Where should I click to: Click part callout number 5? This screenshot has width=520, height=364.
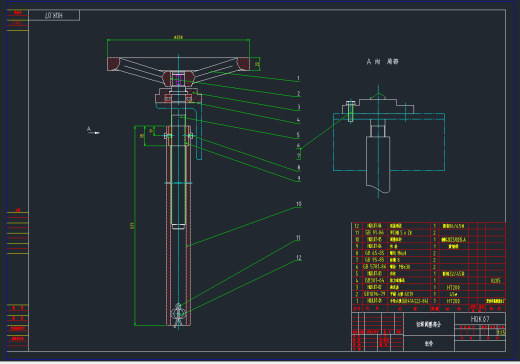pyautogui.click(x=298, y=135)
